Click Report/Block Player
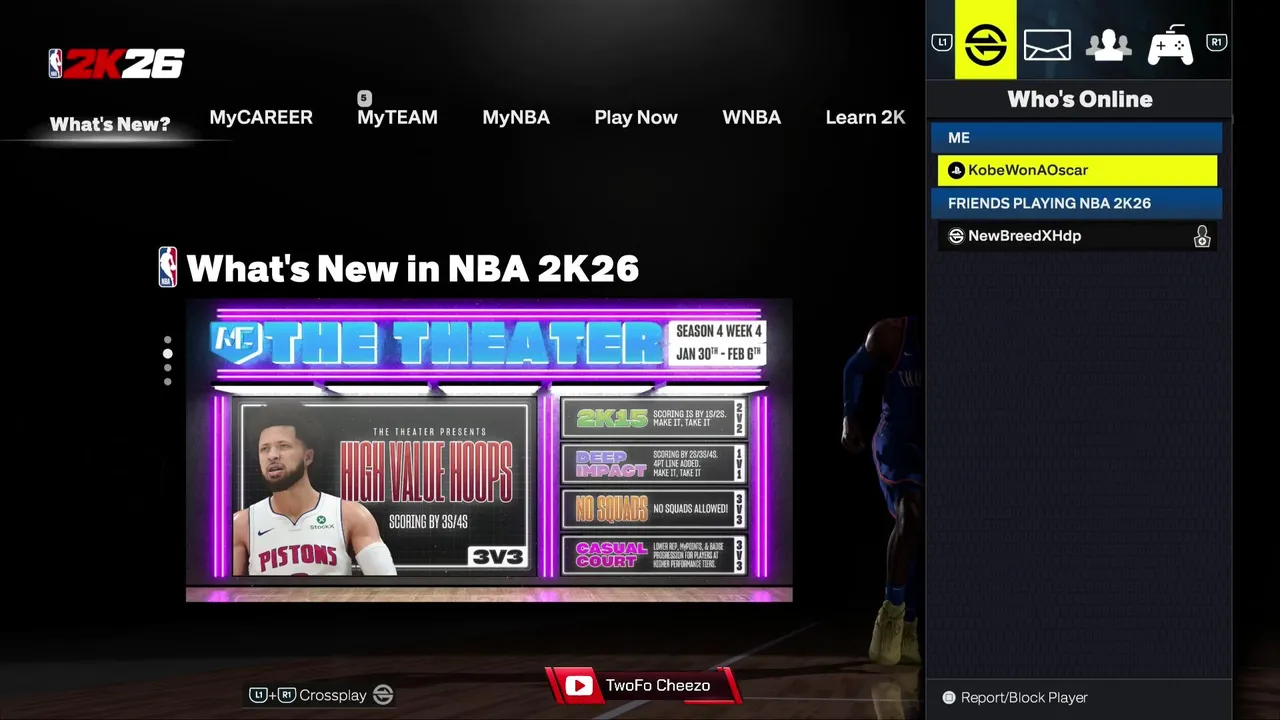The width and height of the screenshot is (1280, 720). click(x=1024, y=698)
